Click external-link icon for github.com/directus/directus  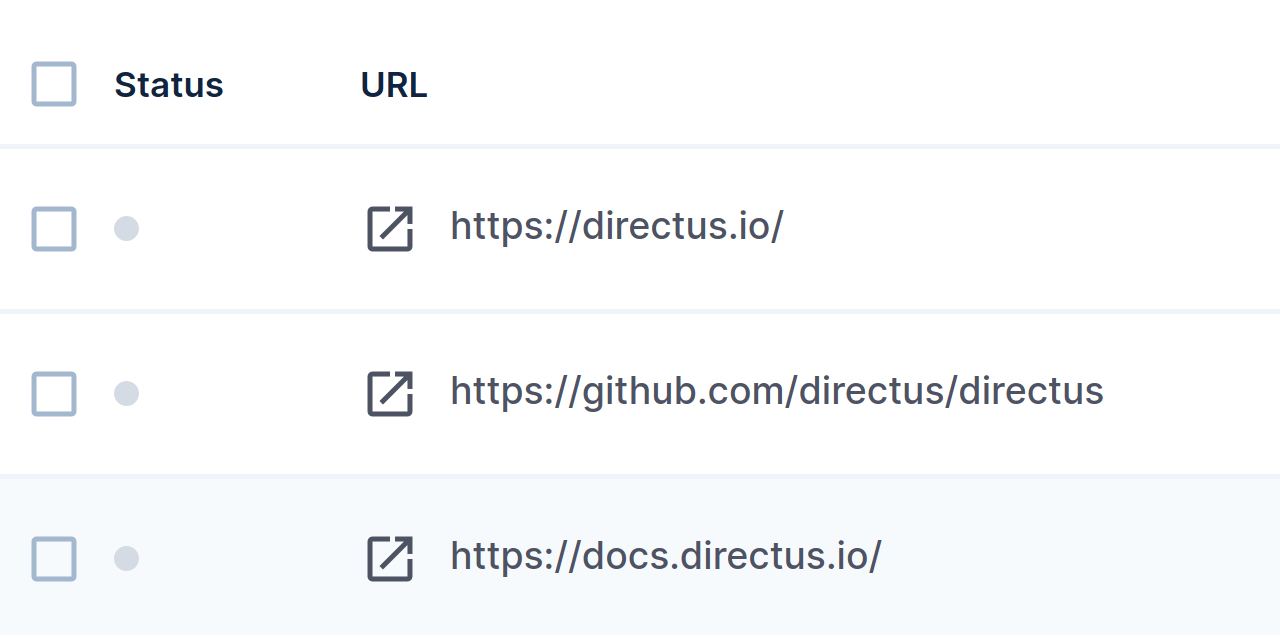click(x=390, y=393)
